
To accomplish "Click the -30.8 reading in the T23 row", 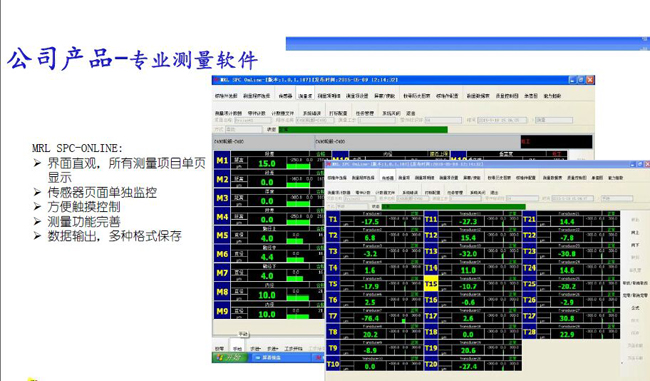I will point(567,254).
